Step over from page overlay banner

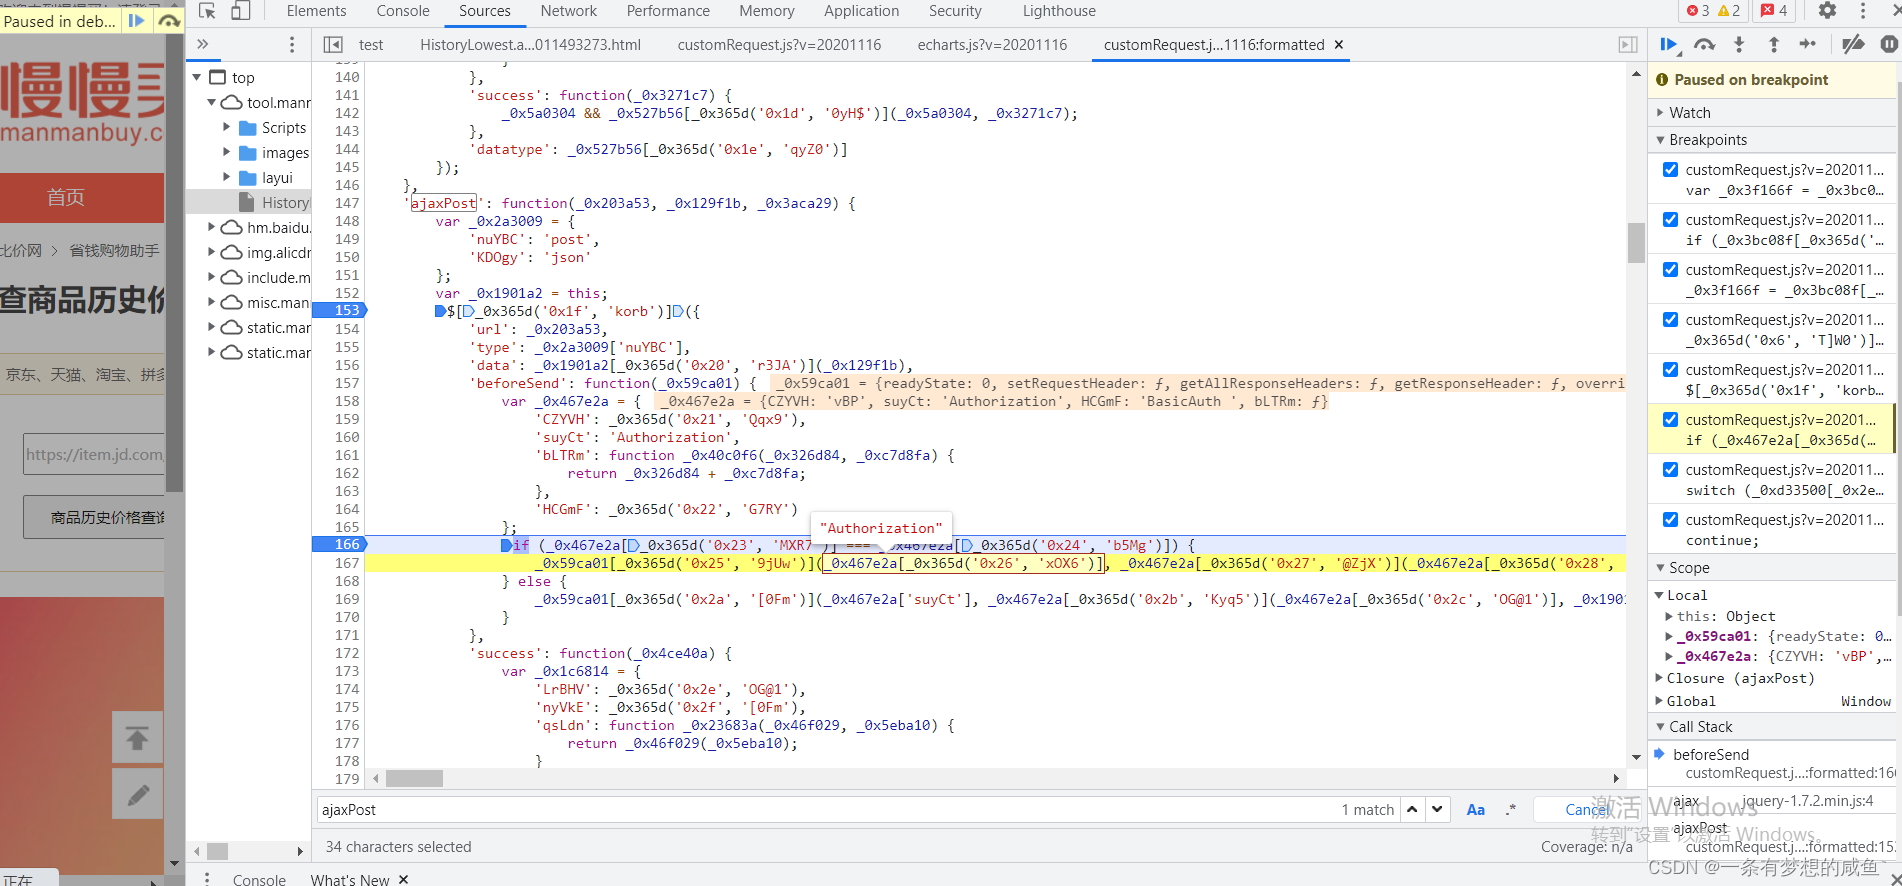tap(169, 20)
